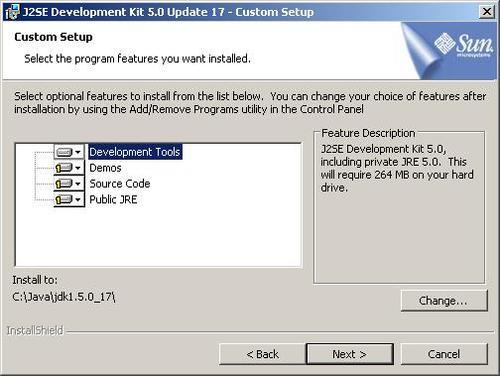
Task: Open the Source Code feature install-state dropdown
Action: click(x=69, y=184)
